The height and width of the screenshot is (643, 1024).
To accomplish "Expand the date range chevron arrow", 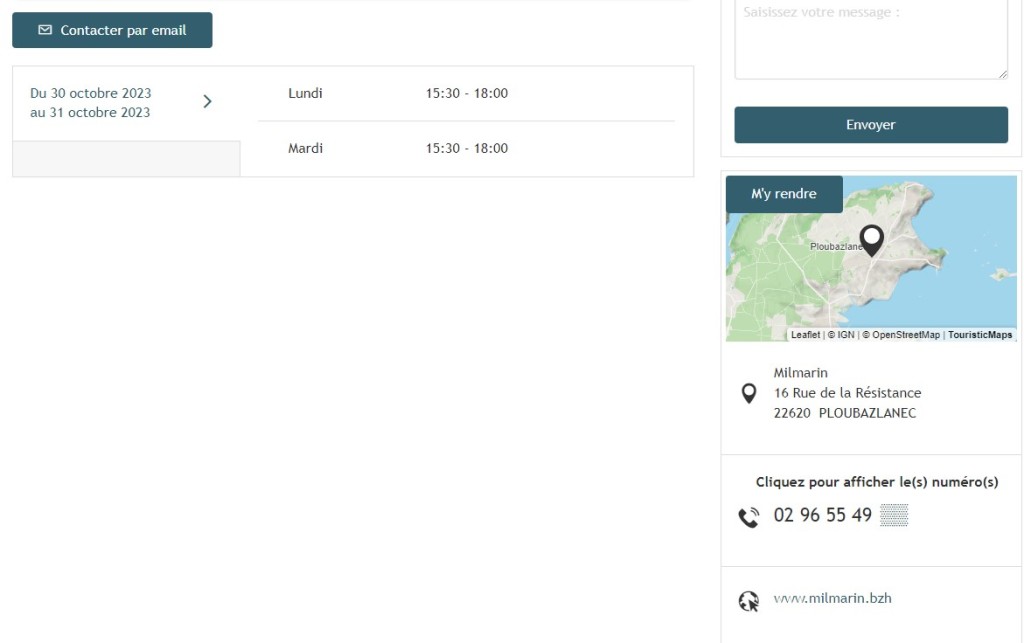I will [x=207, y=101].
